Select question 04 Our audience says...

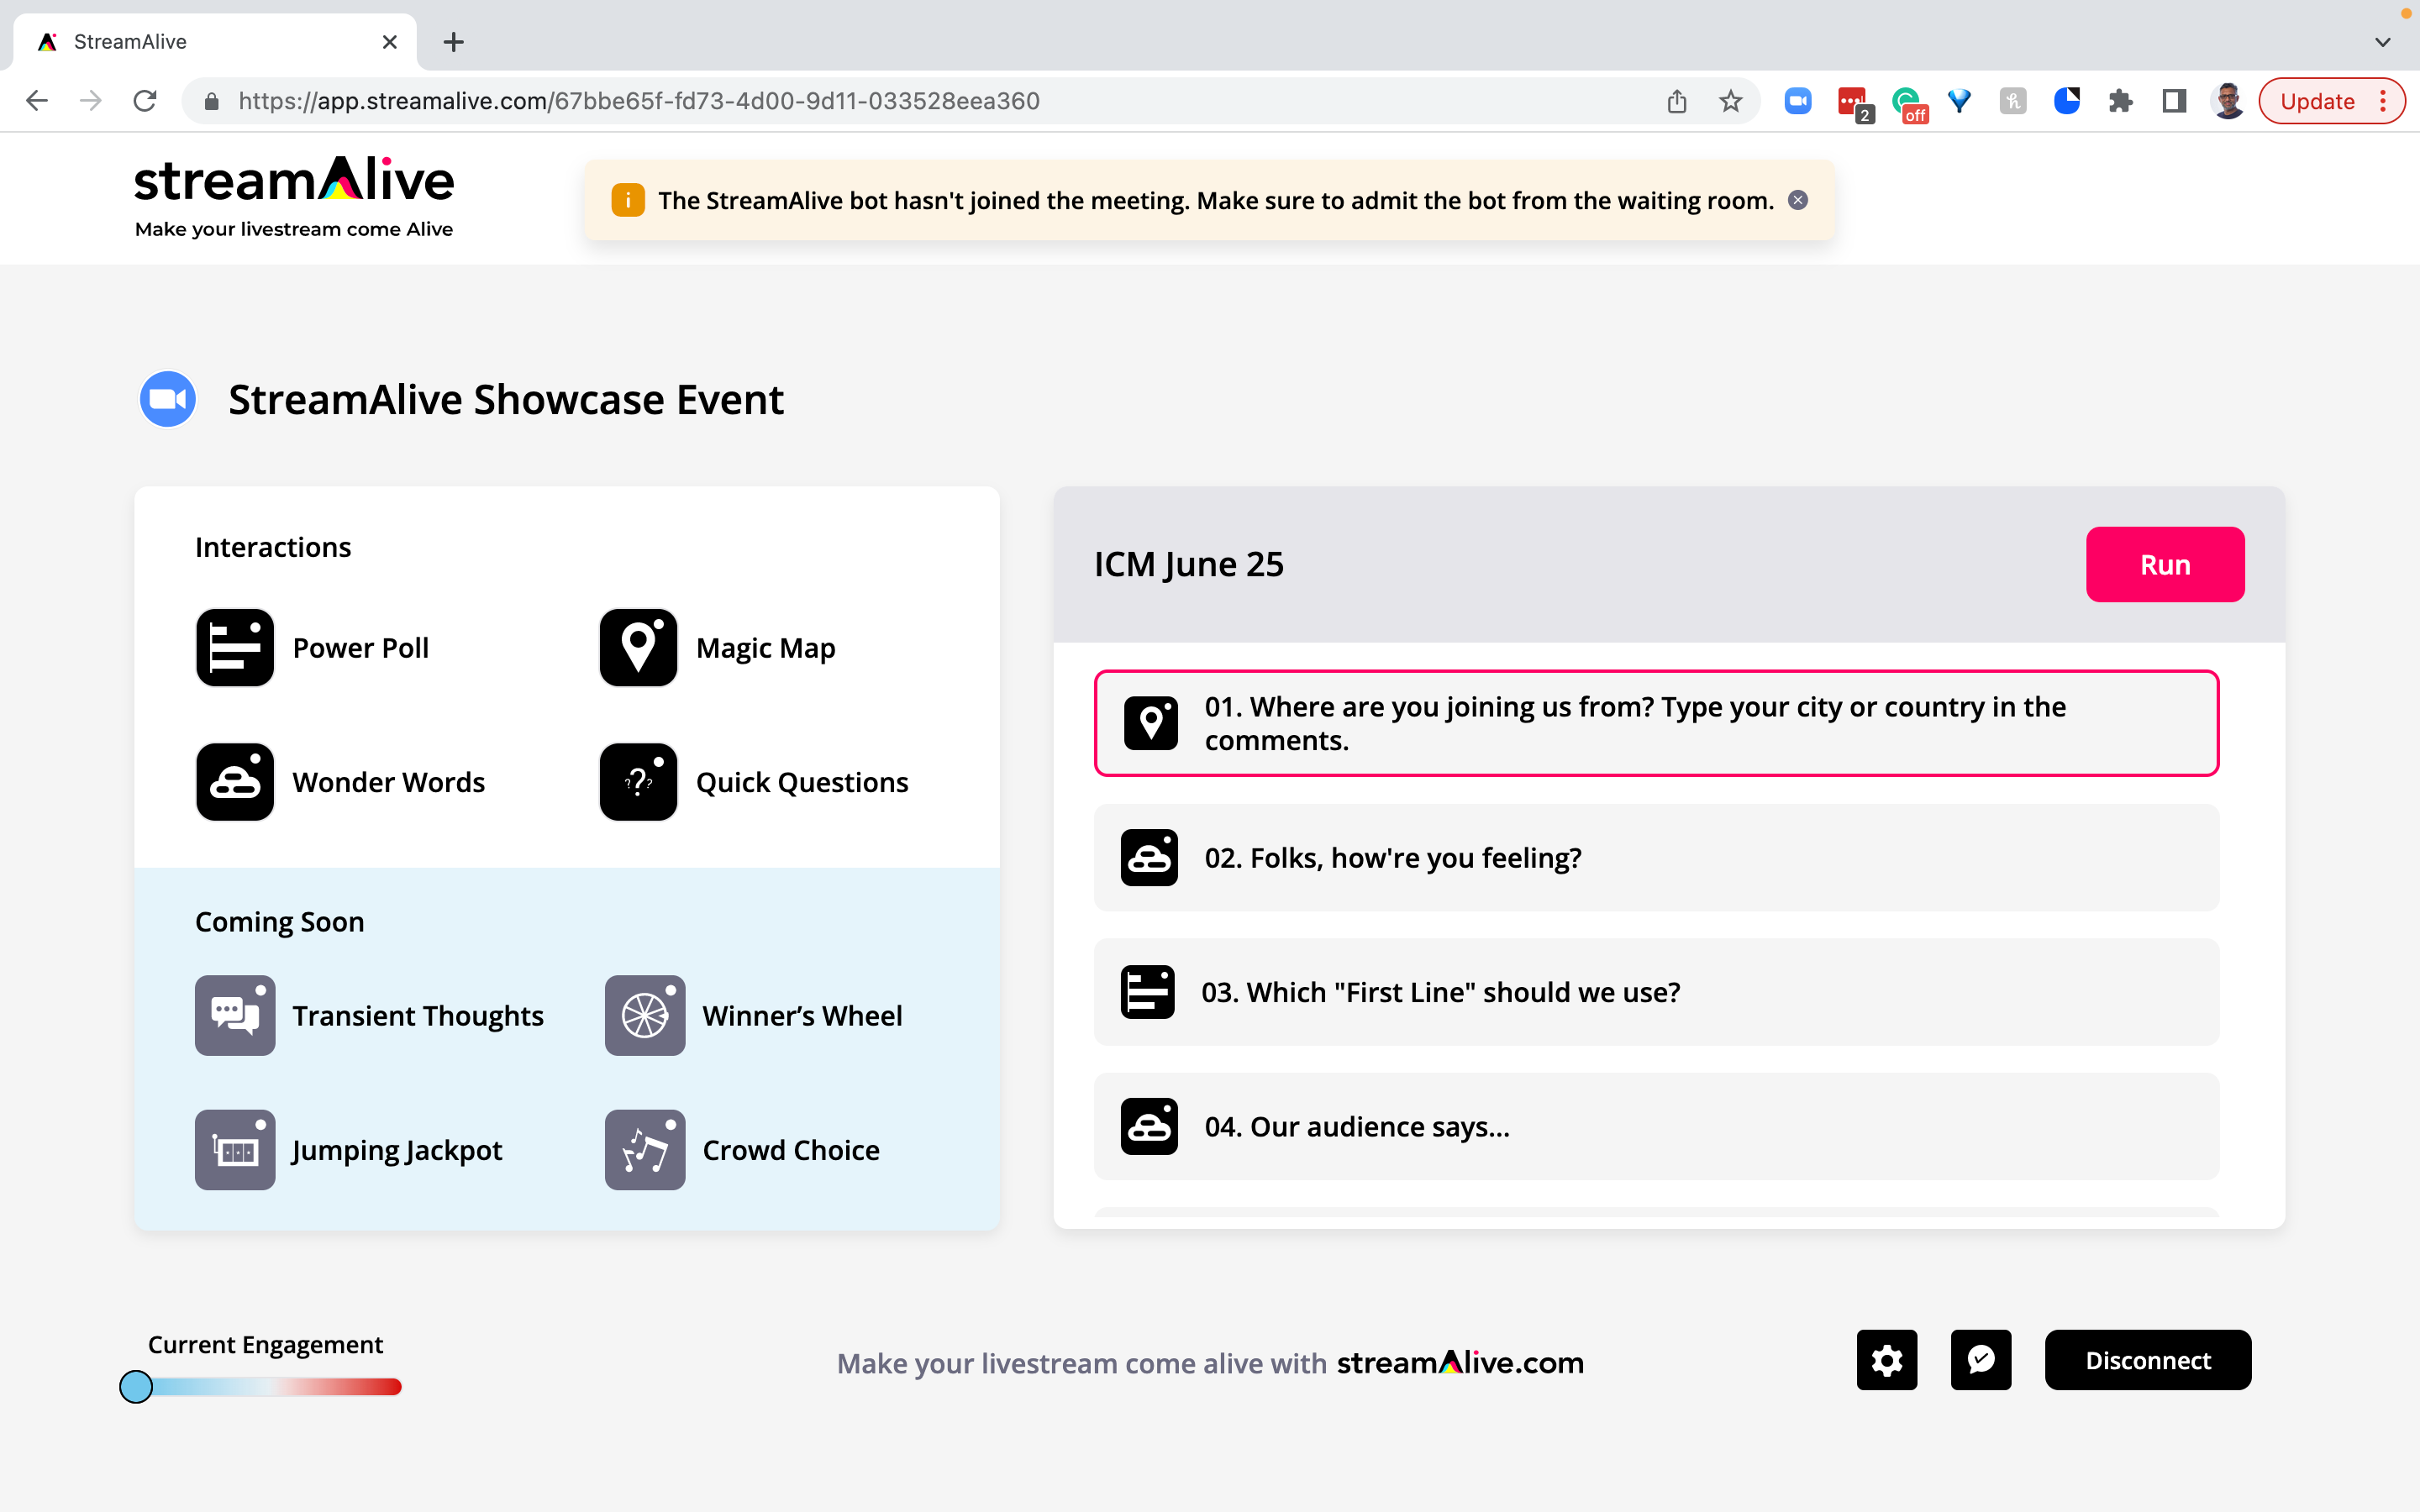[x=1656, y=1127]
